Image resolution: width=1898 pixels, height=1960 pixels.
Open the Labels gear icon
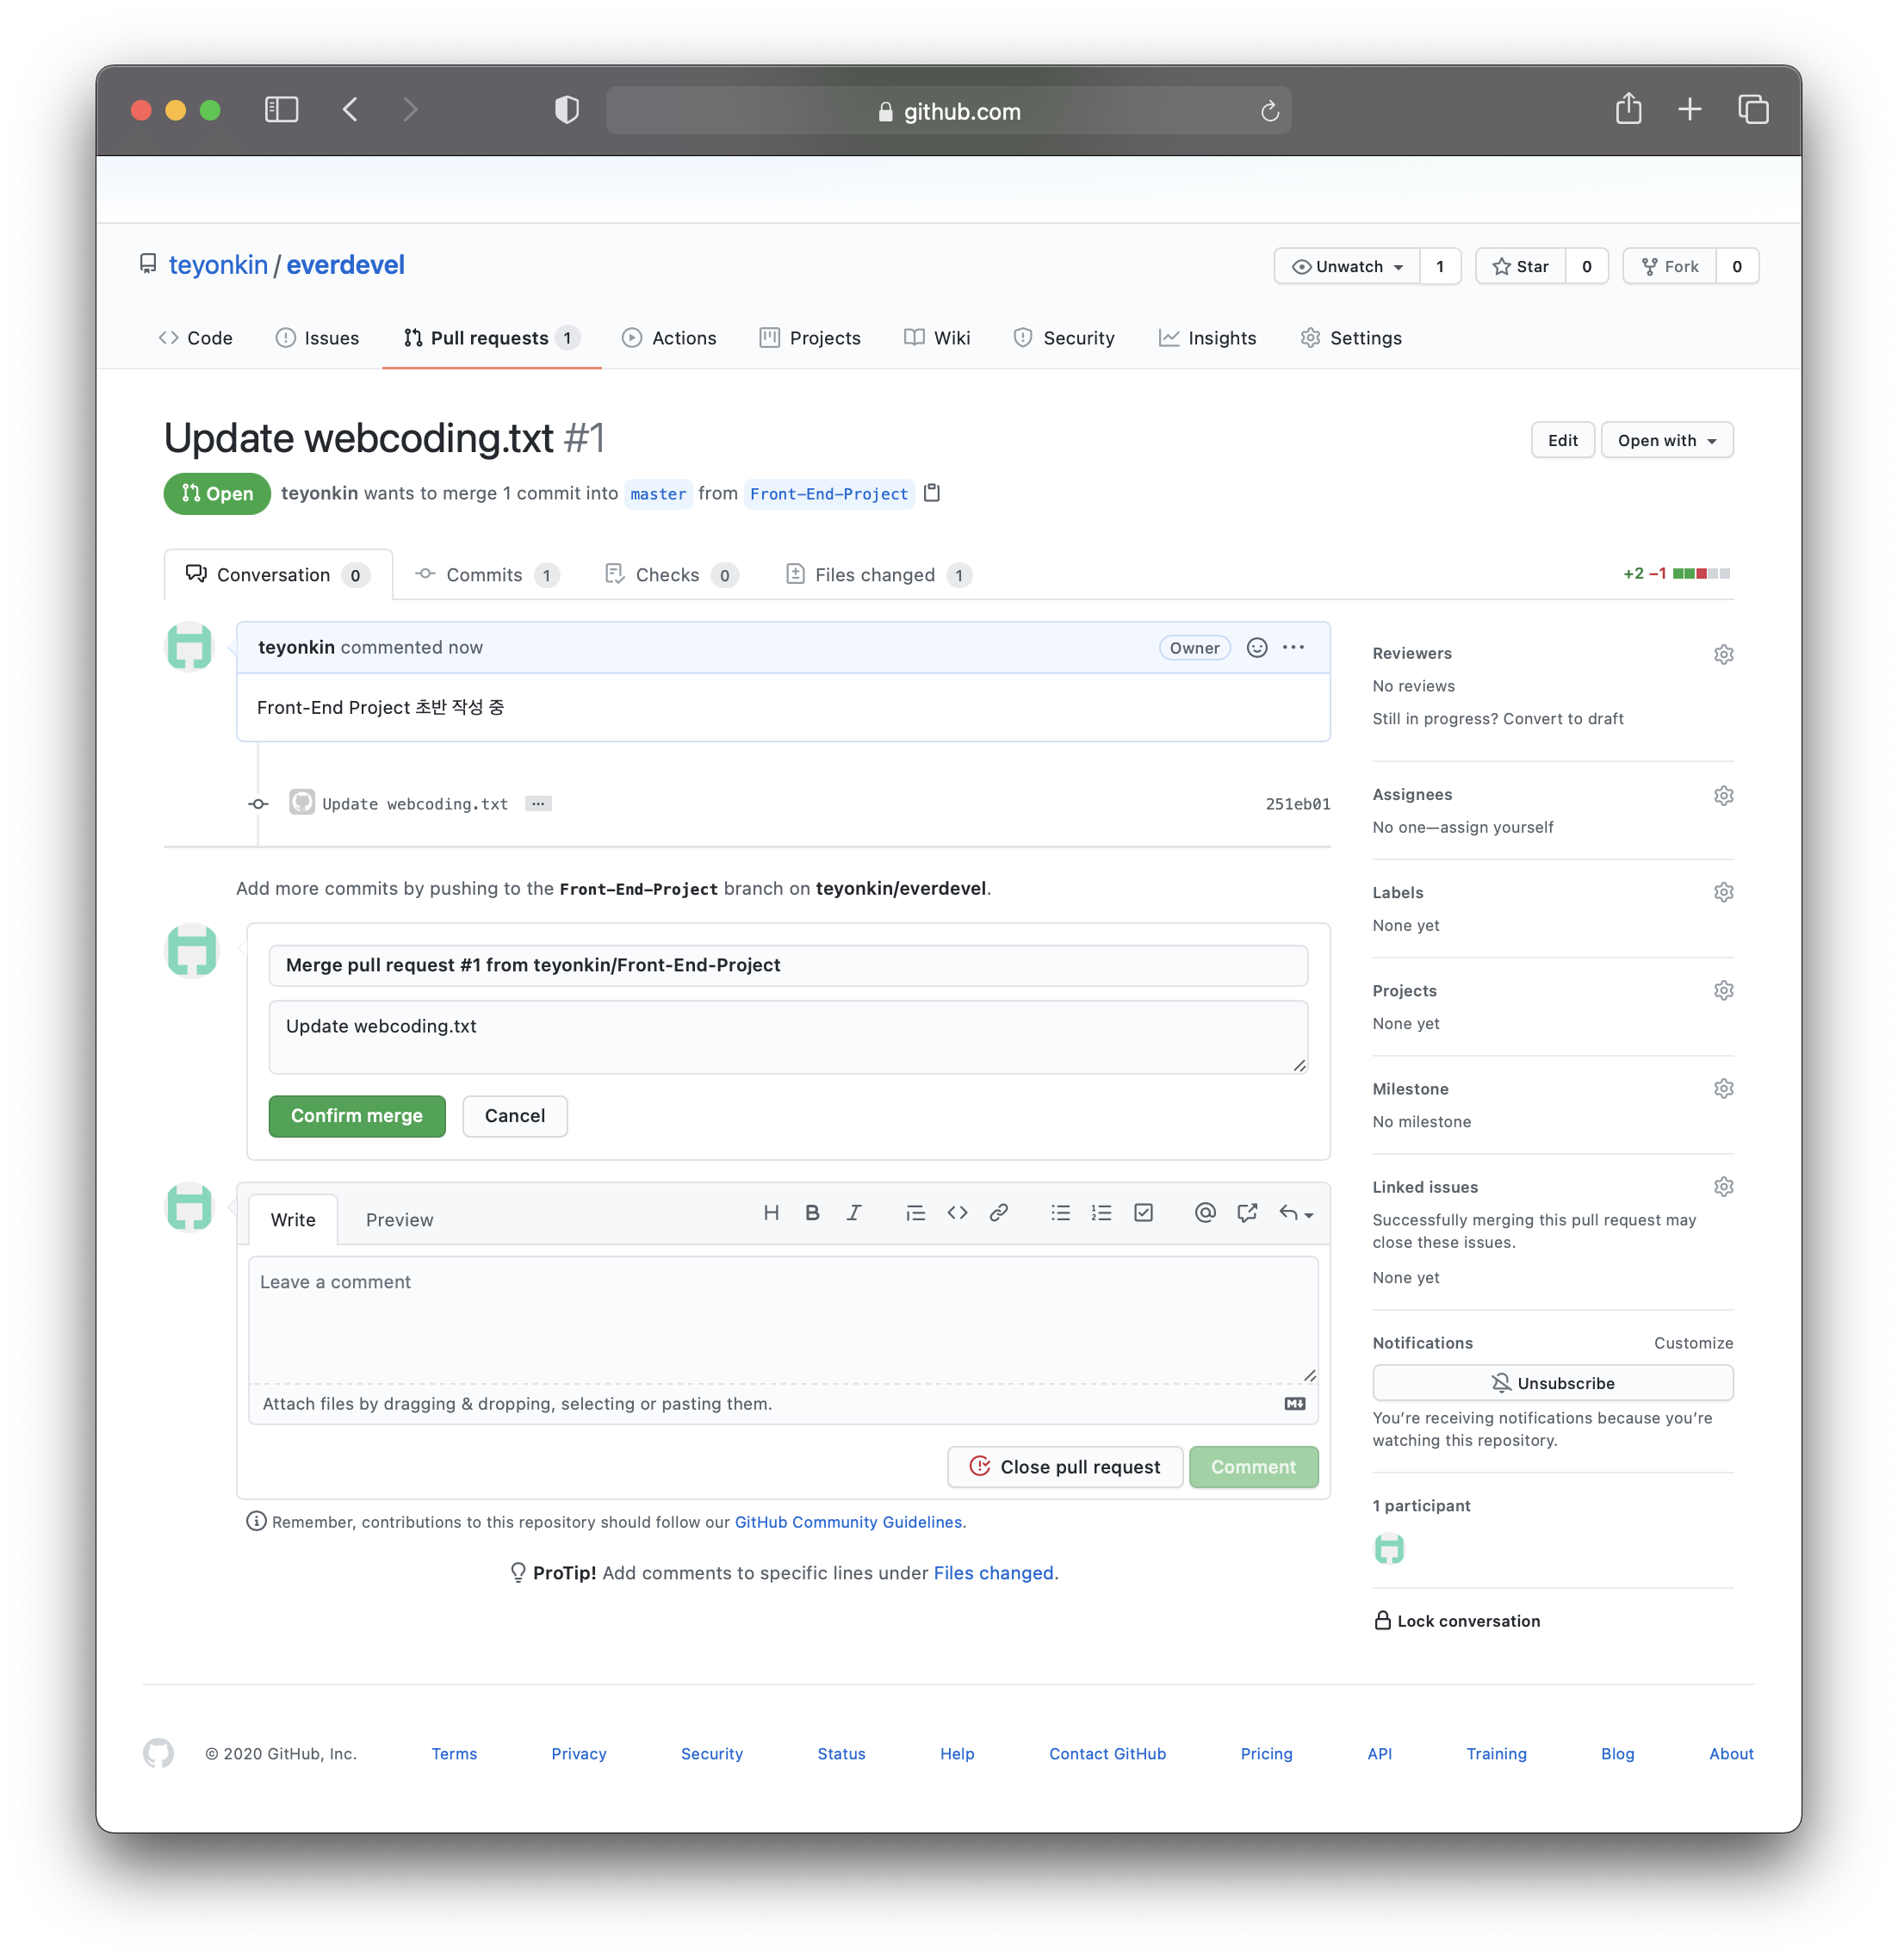(1723, 892)
